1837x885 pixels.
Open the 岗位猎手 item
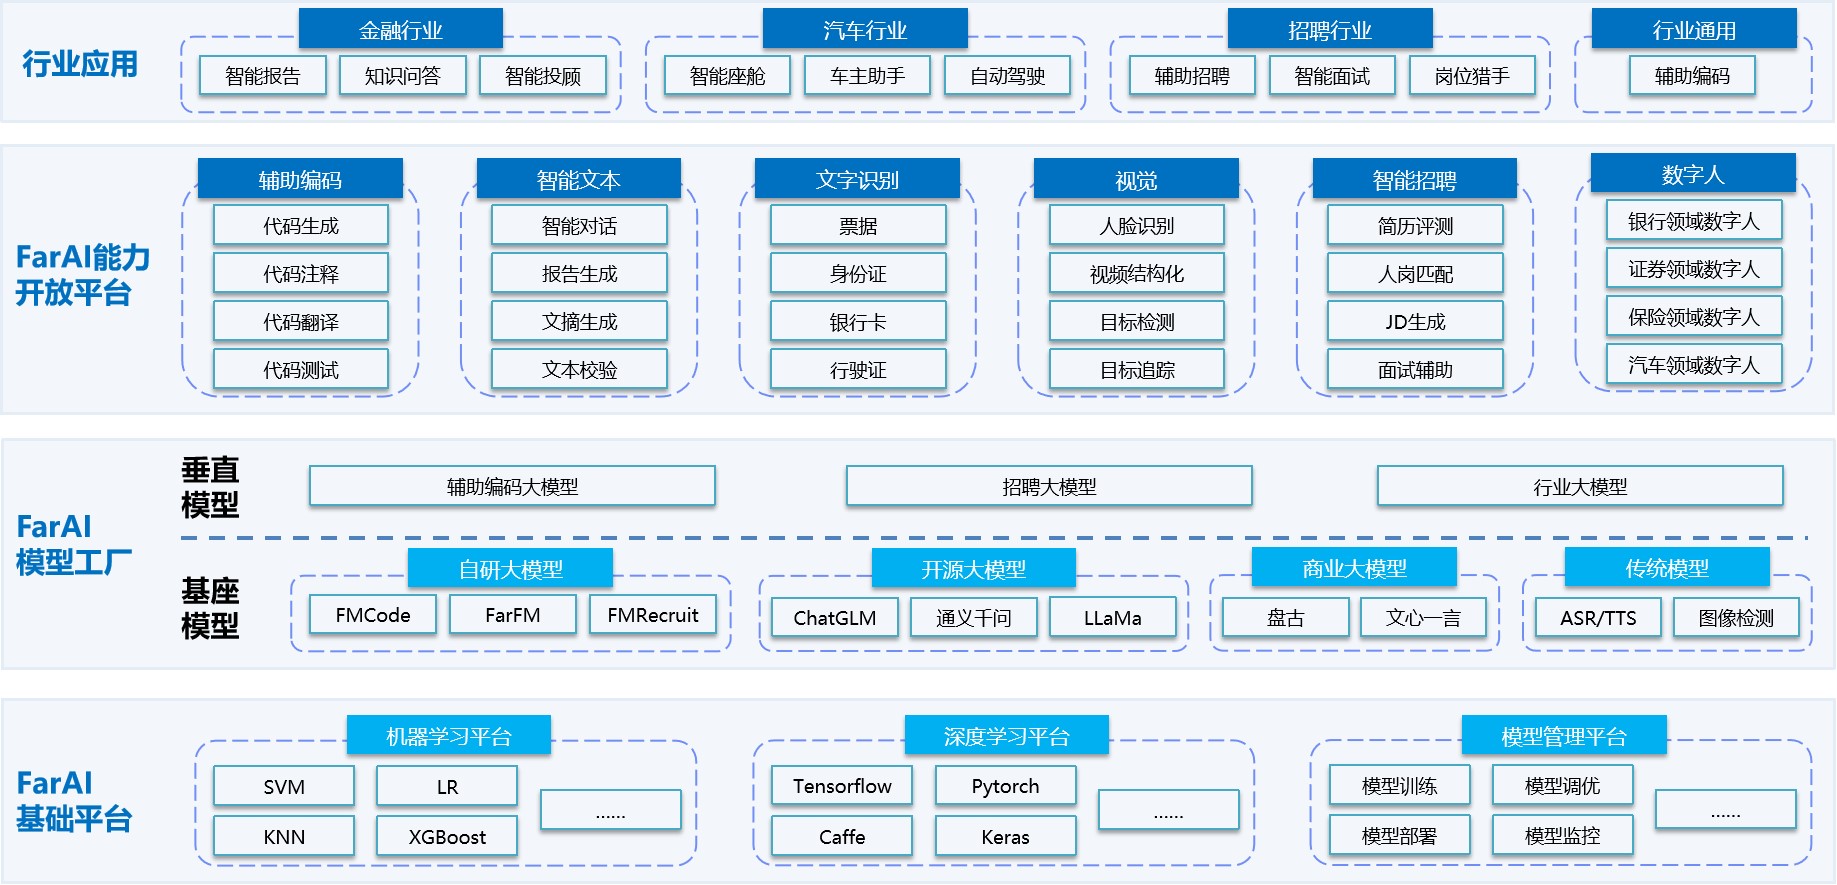[1471, 76]
